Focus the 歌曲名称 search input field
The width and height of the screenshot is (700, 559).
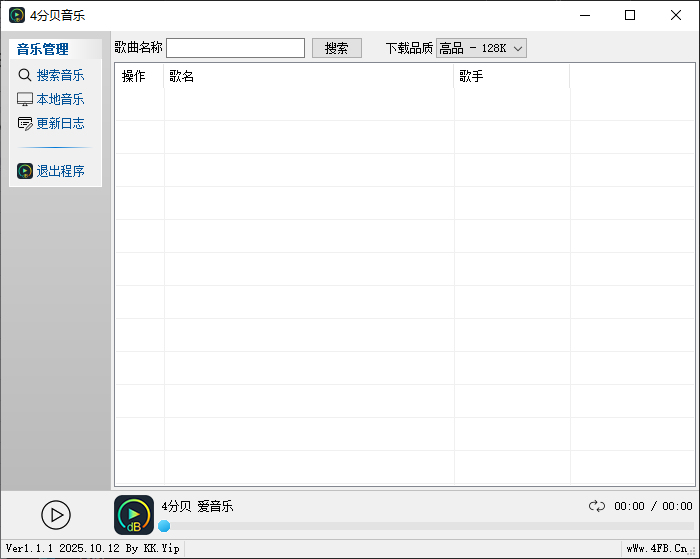[x=235, y=48]
